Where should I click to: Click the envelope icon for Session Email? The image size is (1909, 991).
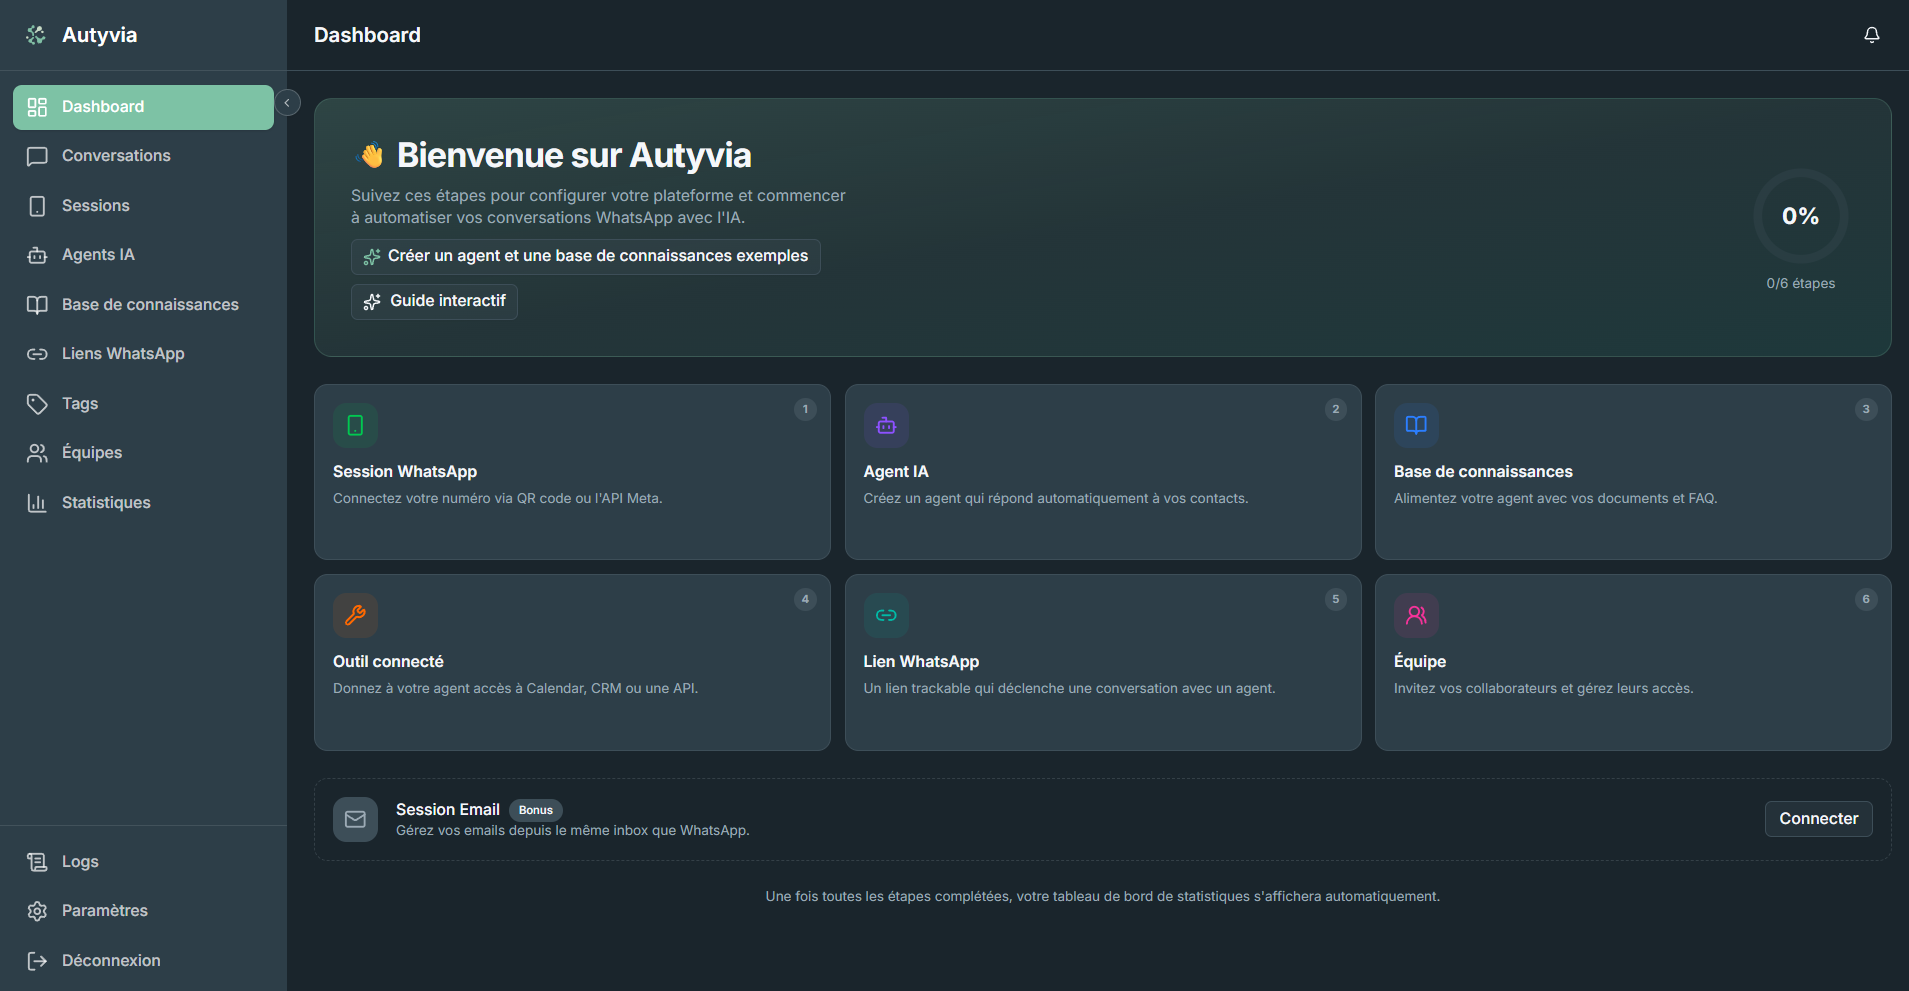[x=355, y=820]
